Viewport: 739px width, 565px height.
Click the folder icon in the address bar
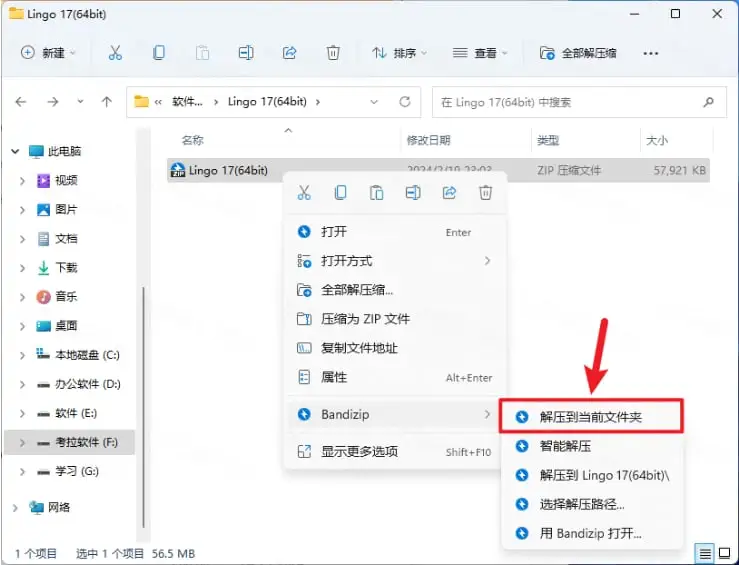141,102
